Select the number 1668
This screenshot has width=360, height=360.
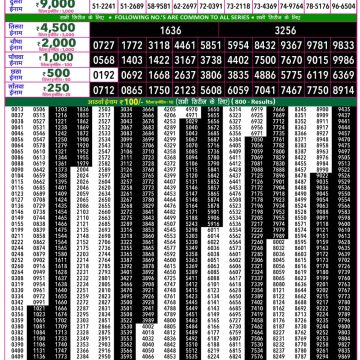159,75
